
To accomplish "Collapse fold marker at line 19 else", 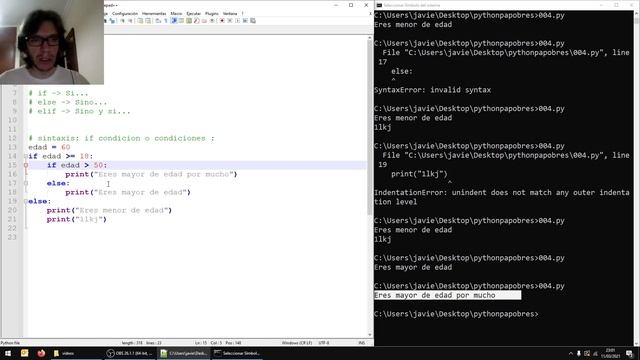I will [26, 201].
